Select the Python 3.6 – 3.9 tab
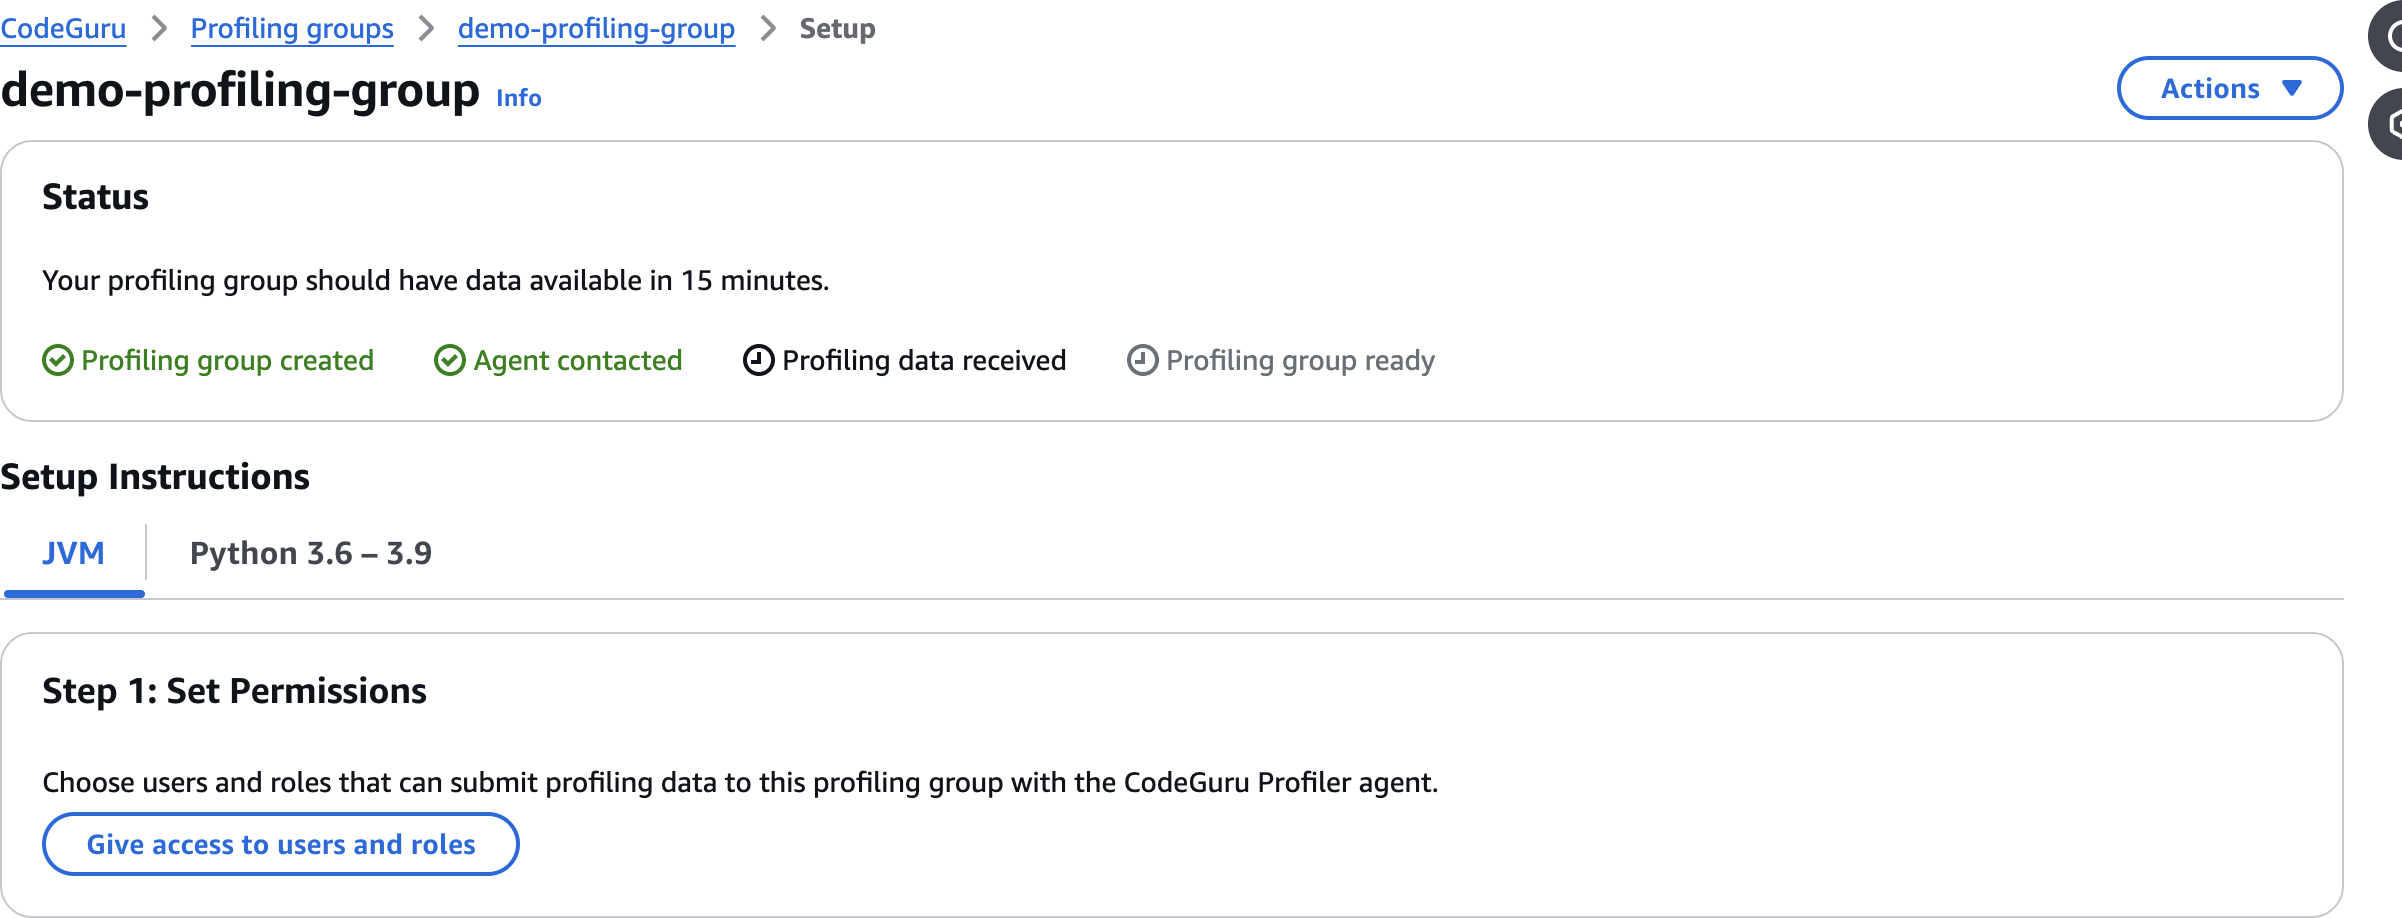The image size is (2402, 918). tap(310, 553)
